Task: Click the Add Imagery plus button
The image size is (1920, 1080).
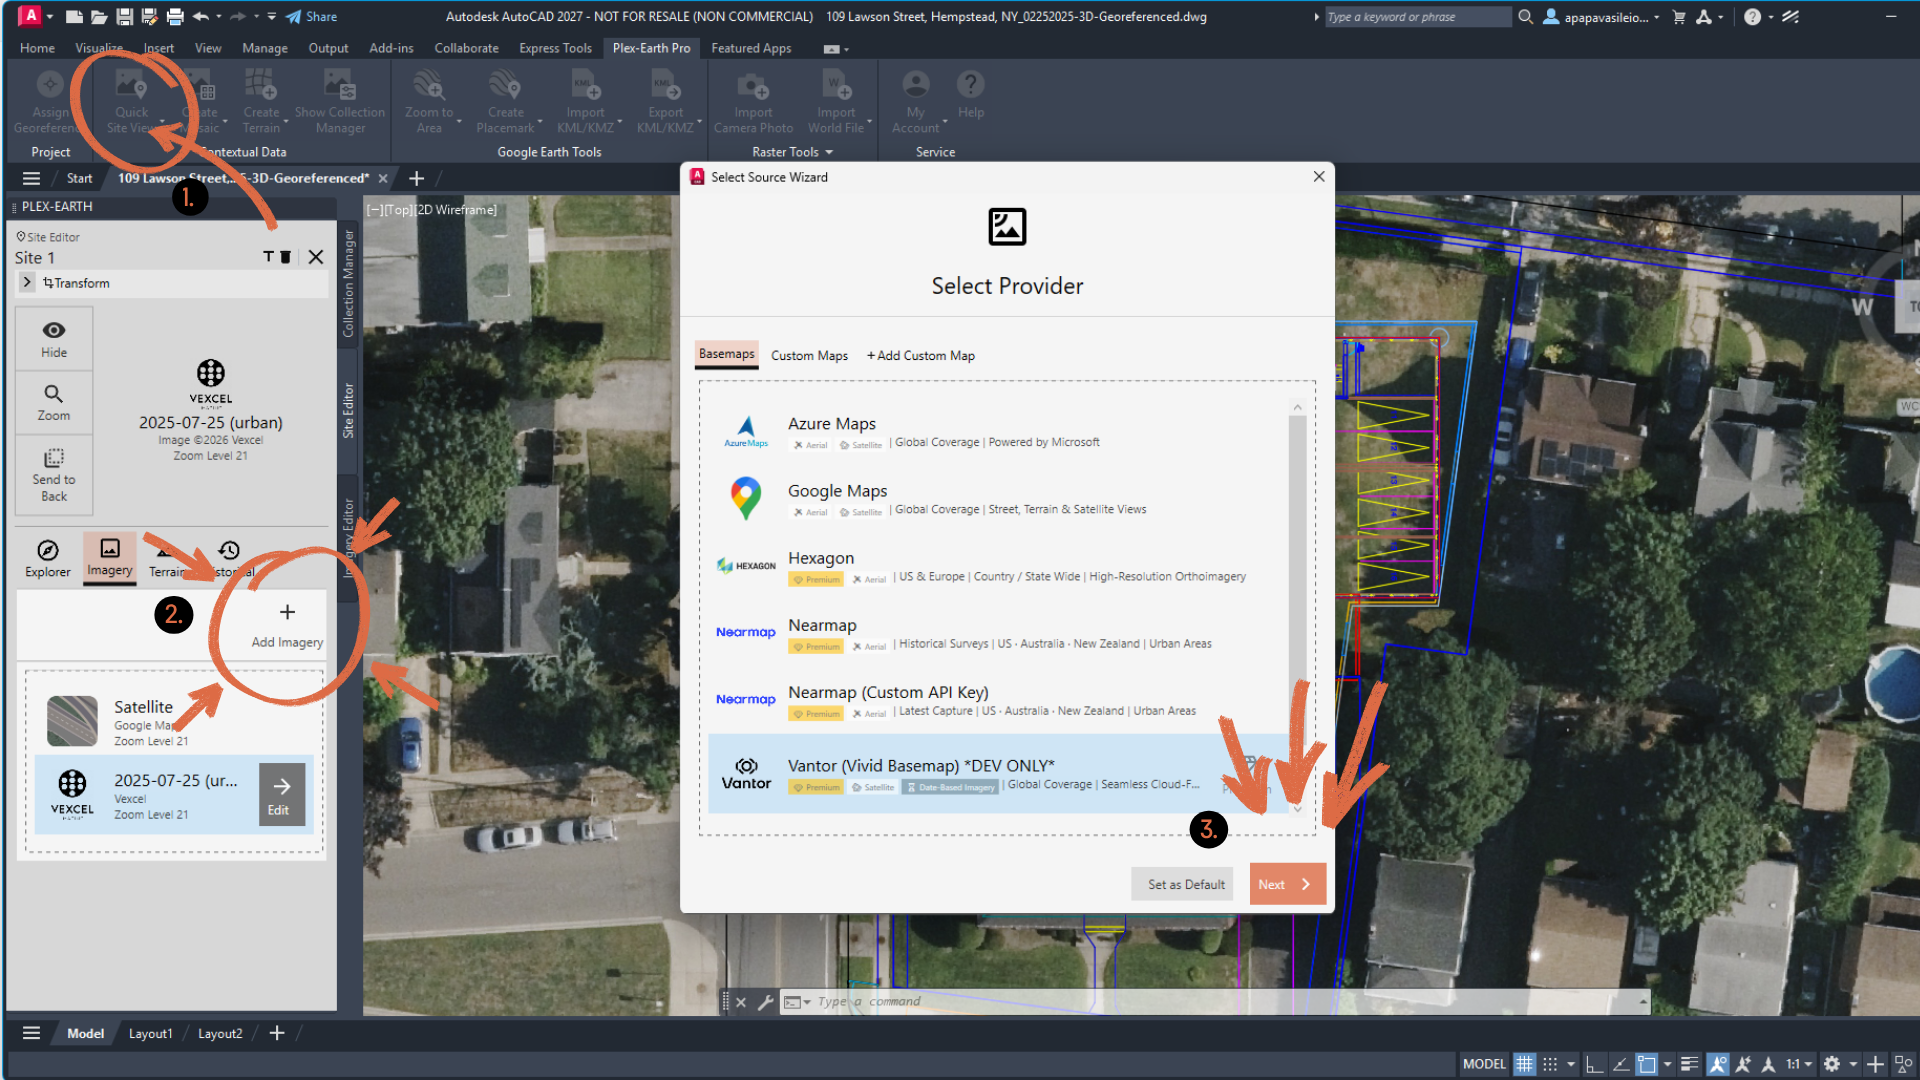Action: click(x=287, y=625)
